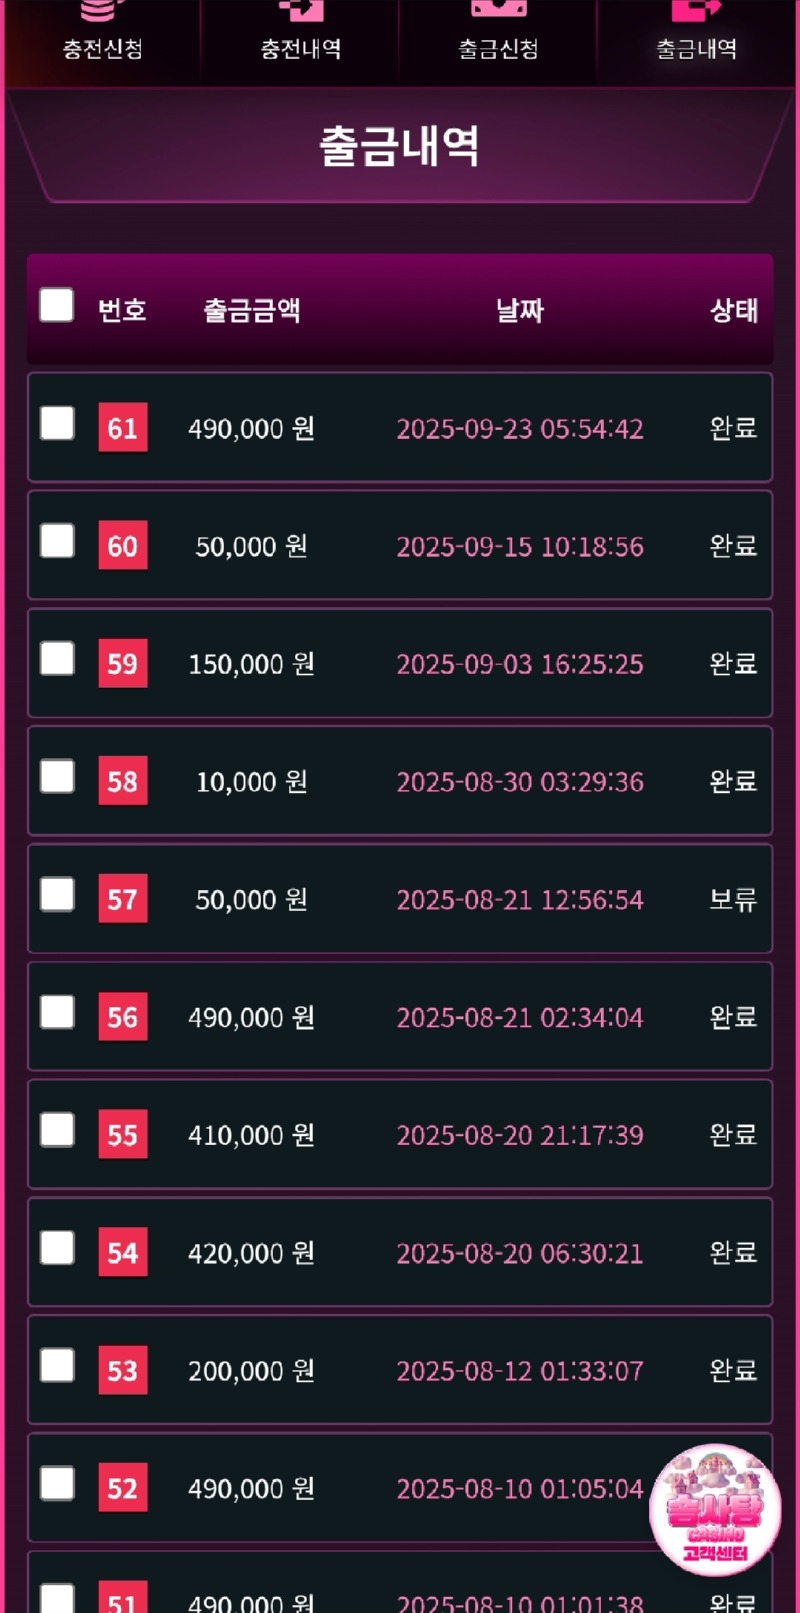The image size is (800, 1613).
Task: Check the box for withdrawal number 58
Action: point(57,777)
